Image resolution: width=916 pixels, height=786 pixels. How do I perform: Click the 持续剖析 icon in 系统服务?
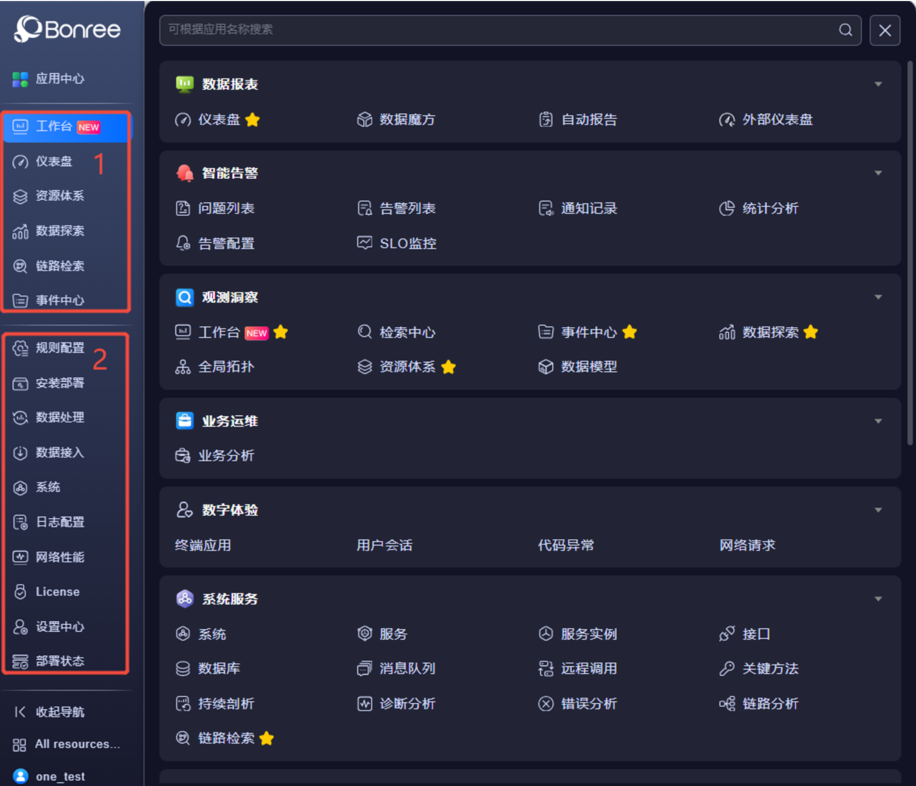tap(183, 704)
